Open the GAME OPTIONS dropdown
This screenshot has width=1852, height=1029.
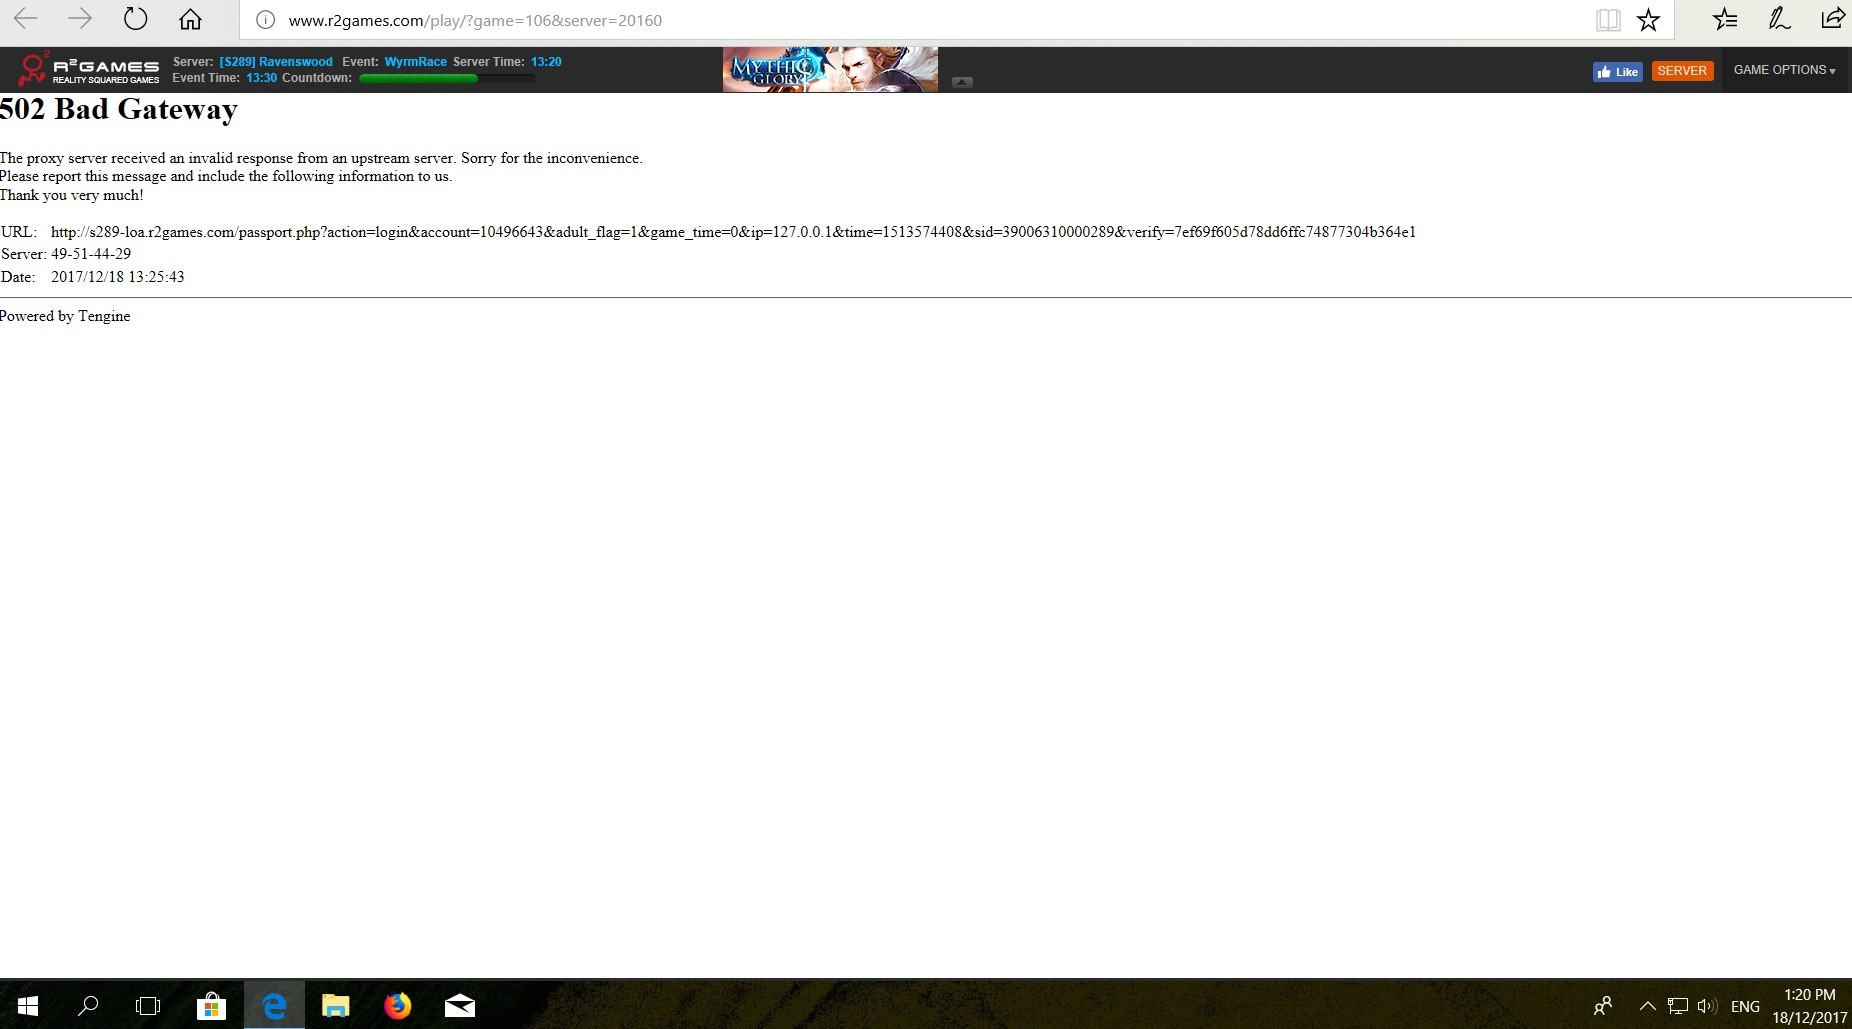[x=1784, y=70]
